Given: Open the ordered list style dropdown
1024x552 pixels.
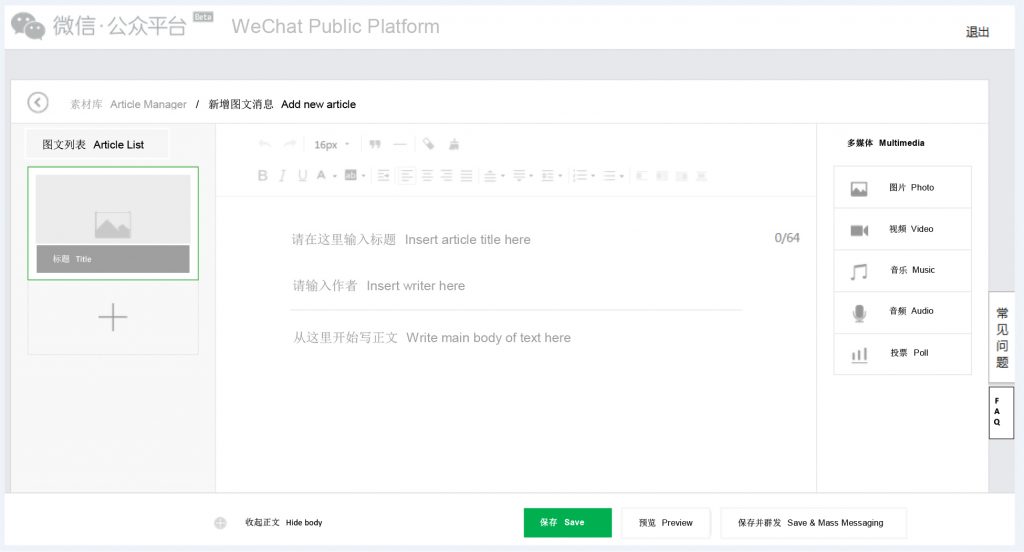Looking at the screenshot, I should point(593,176).
